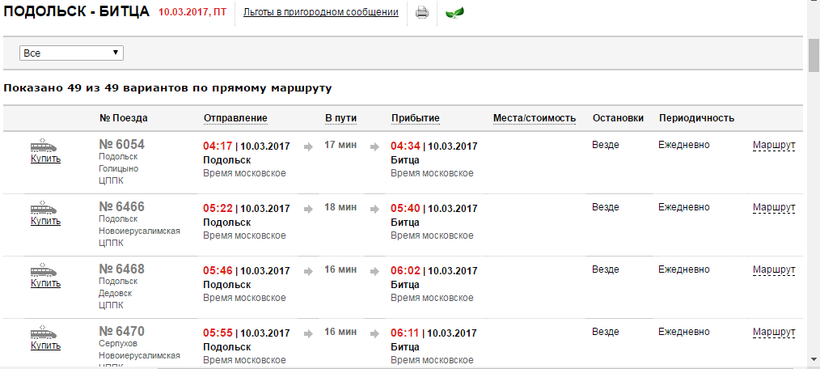Click Места/стоимость column header
Image resolution: width=820 pixels, height=369 pixels.
tap(534, 118)
